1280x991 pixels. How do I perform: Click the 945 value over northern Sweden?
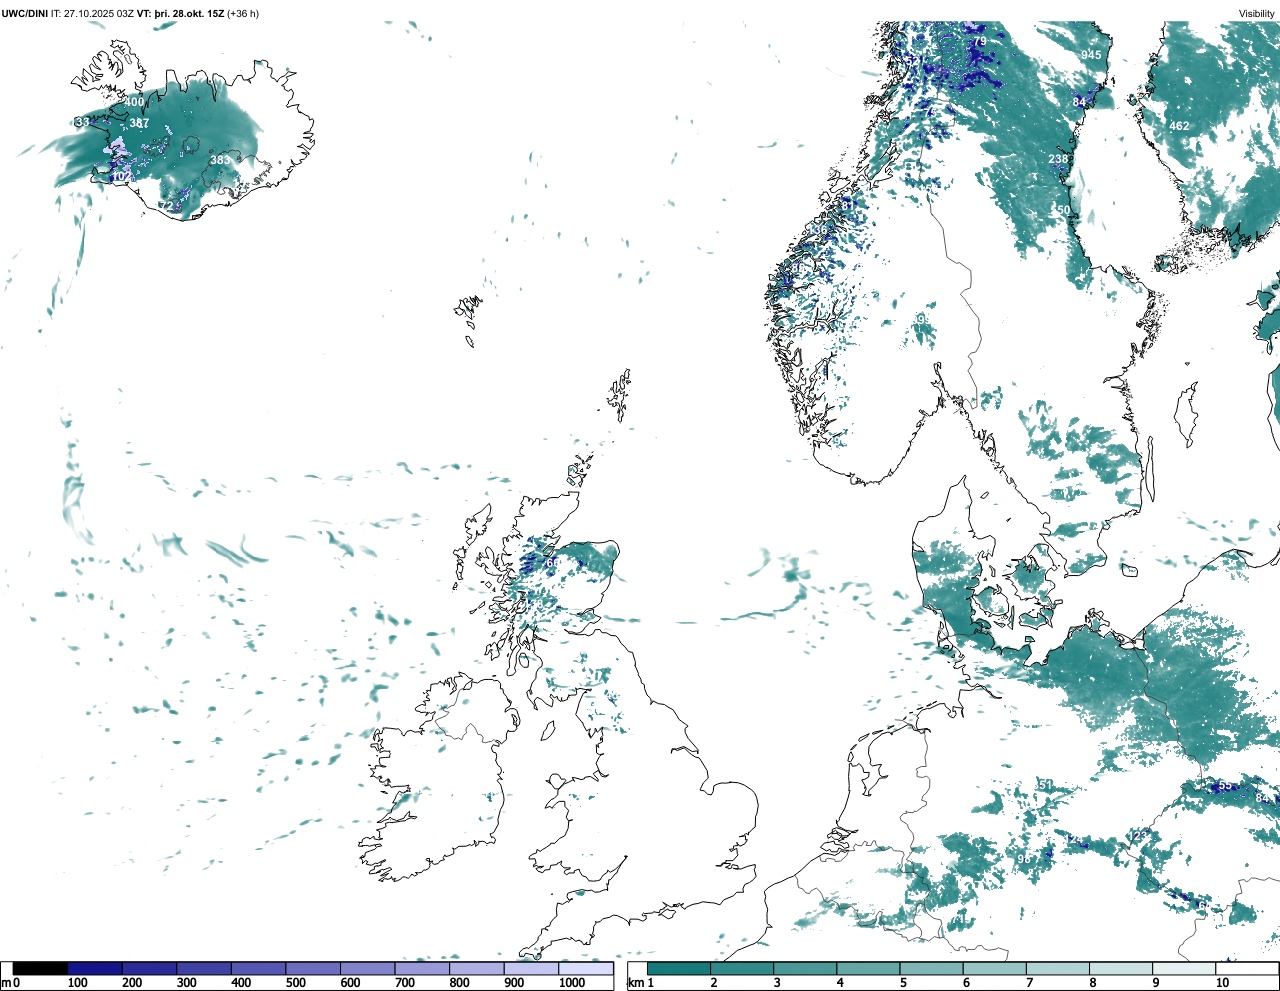1091,55
